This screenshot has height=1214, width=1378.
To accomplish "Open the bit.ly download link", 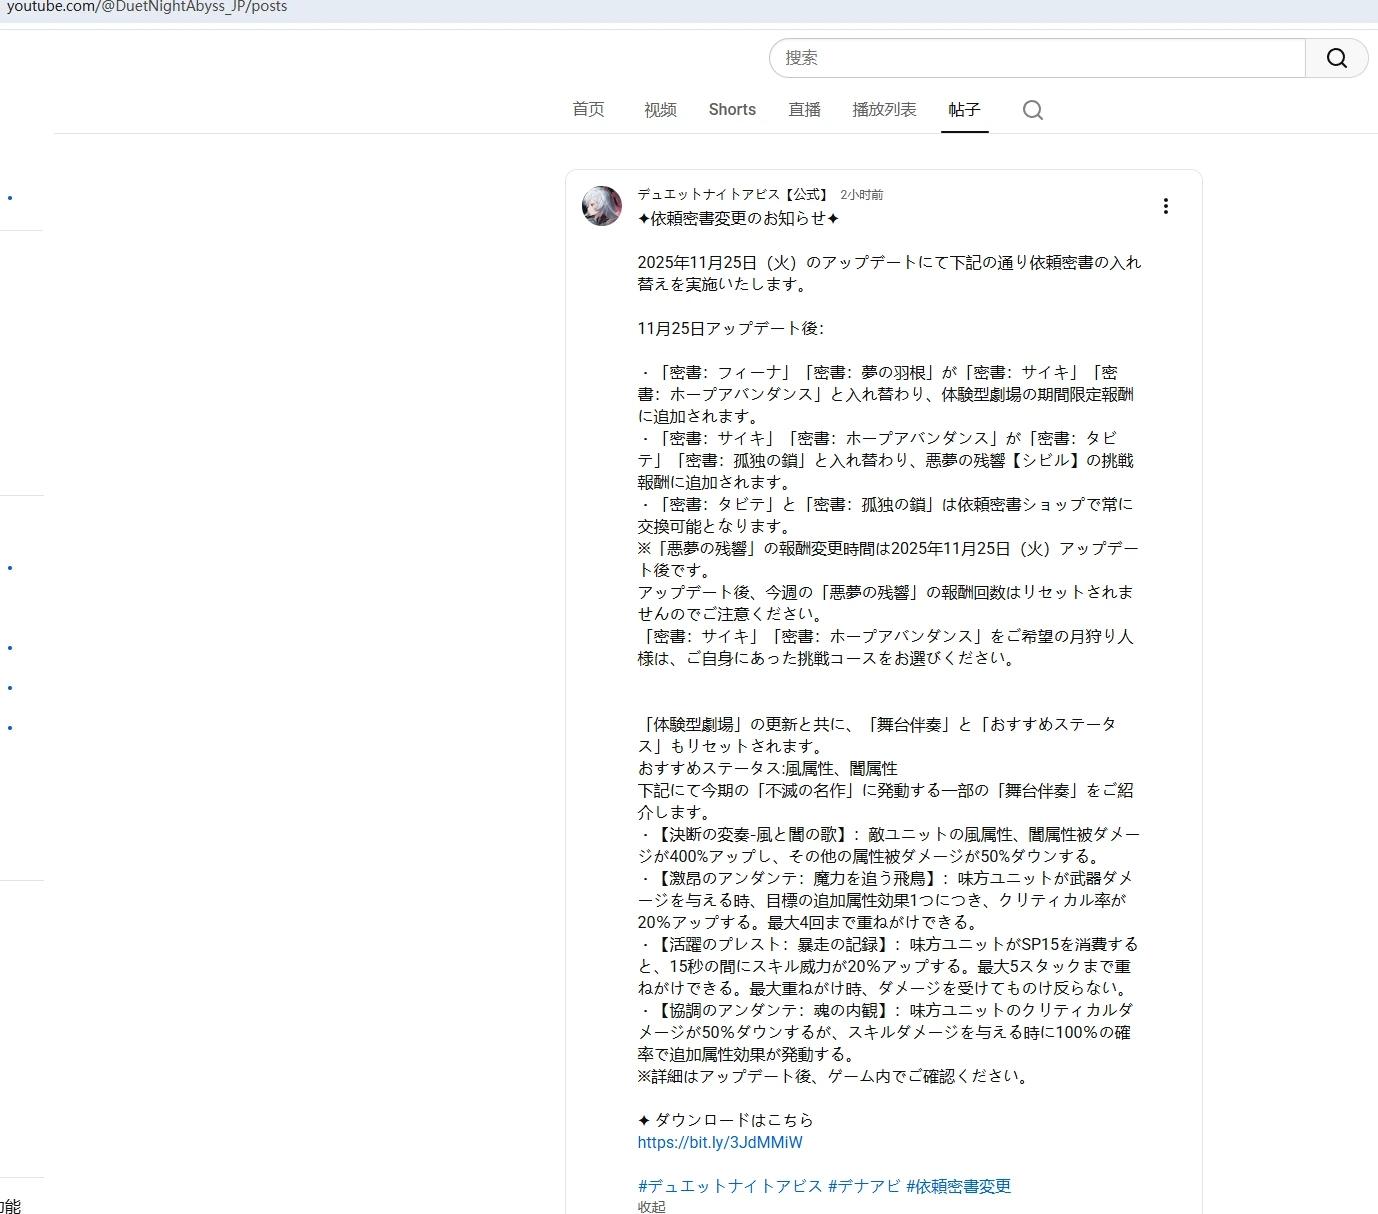I will click(720, 1142).
